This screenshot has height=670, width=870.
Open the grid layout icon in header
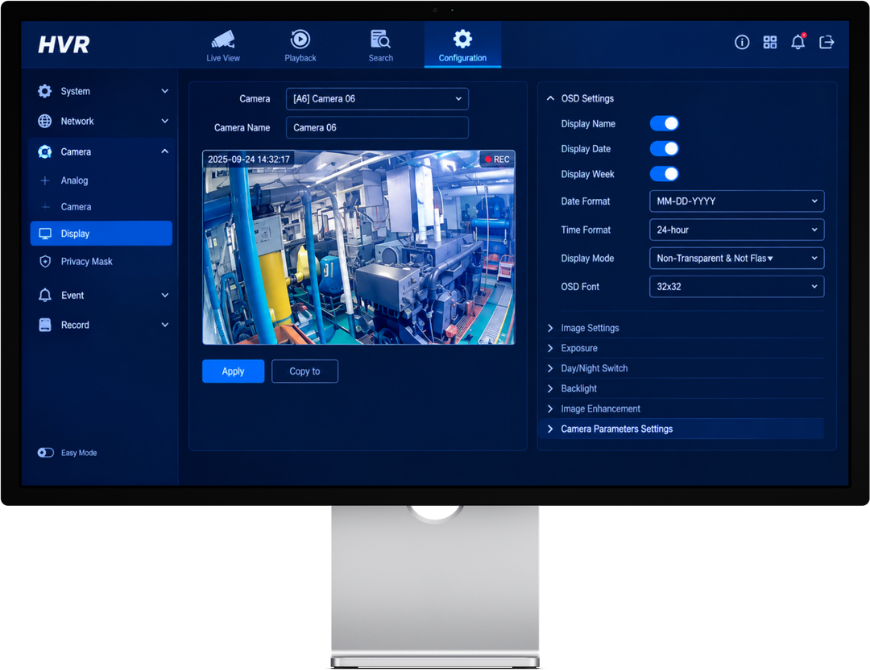pyautogui.click(x=770, y=42)
